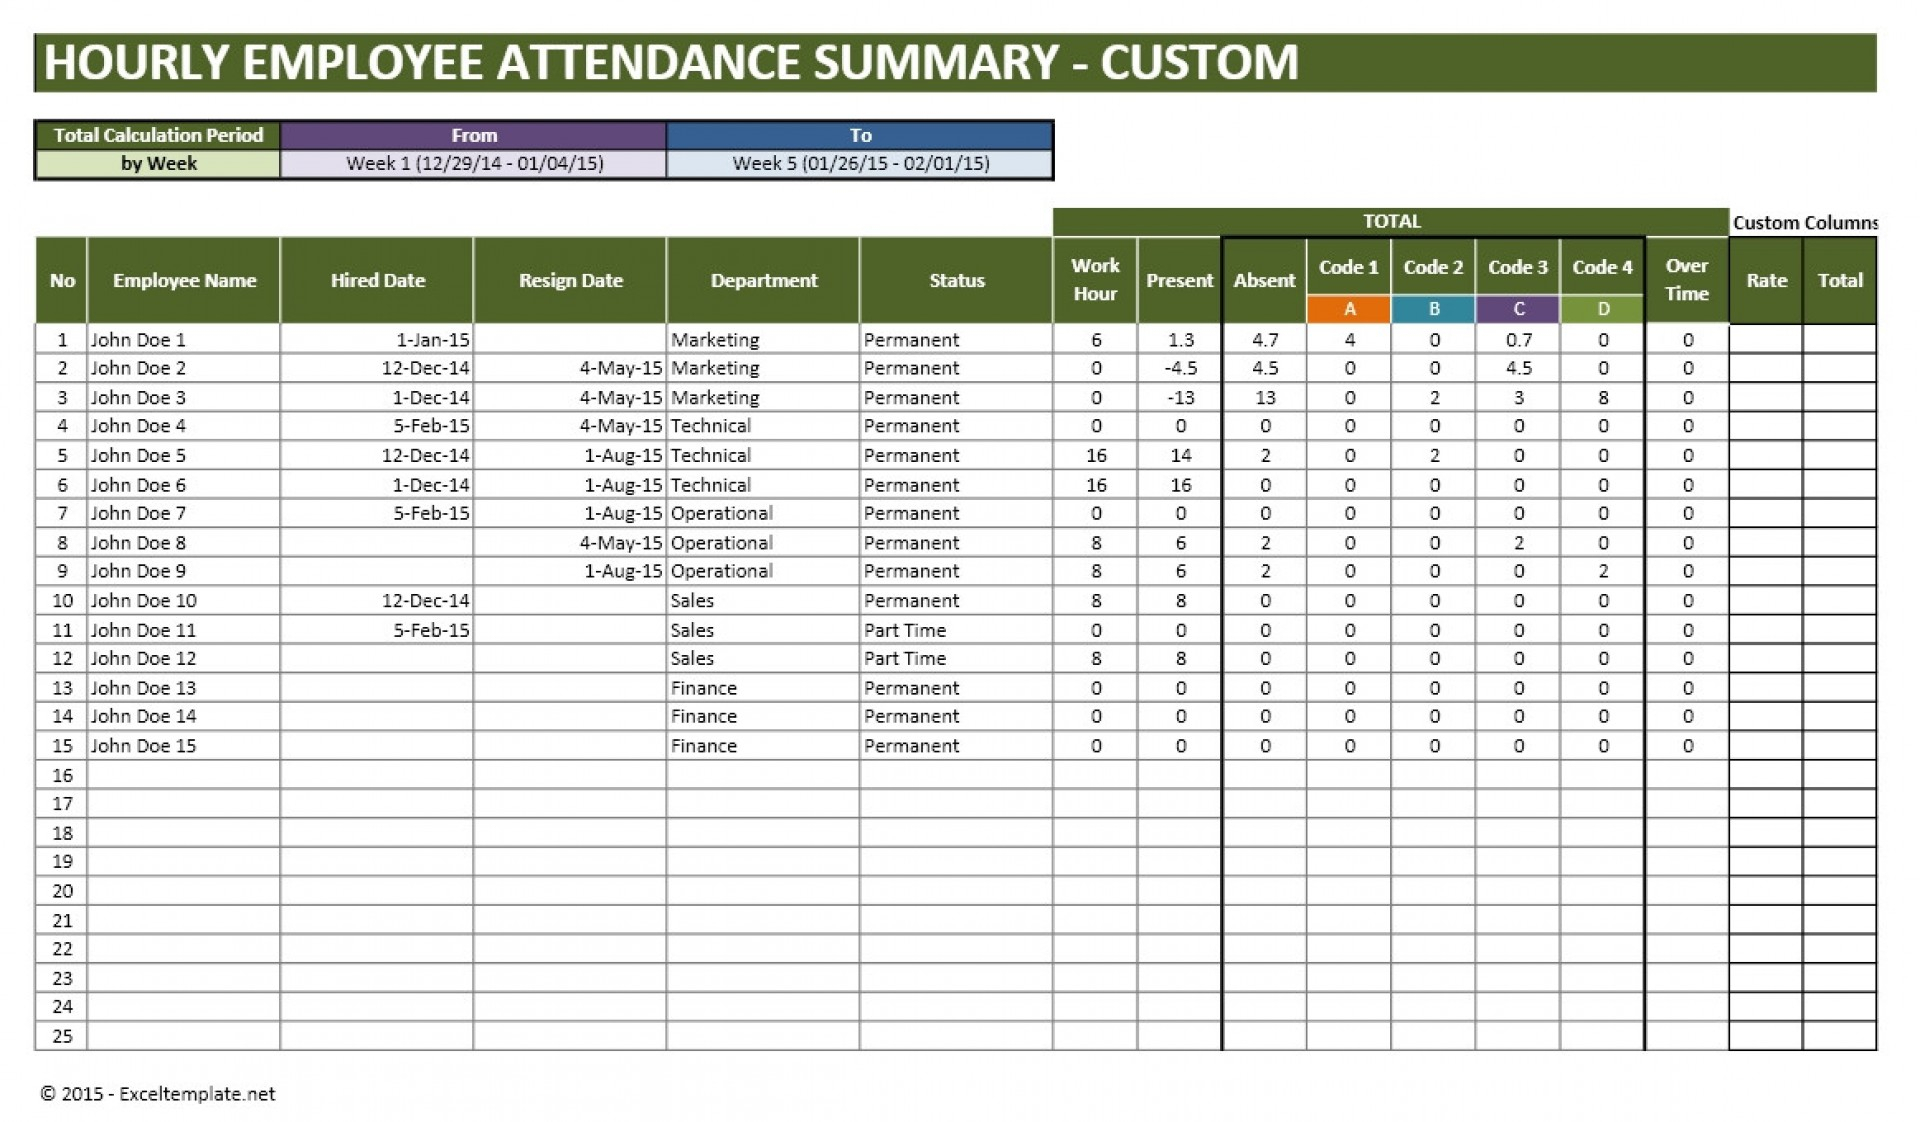Toggle Code 1 column label 'A'
1920x1122 pixels.
point(1347,309)
